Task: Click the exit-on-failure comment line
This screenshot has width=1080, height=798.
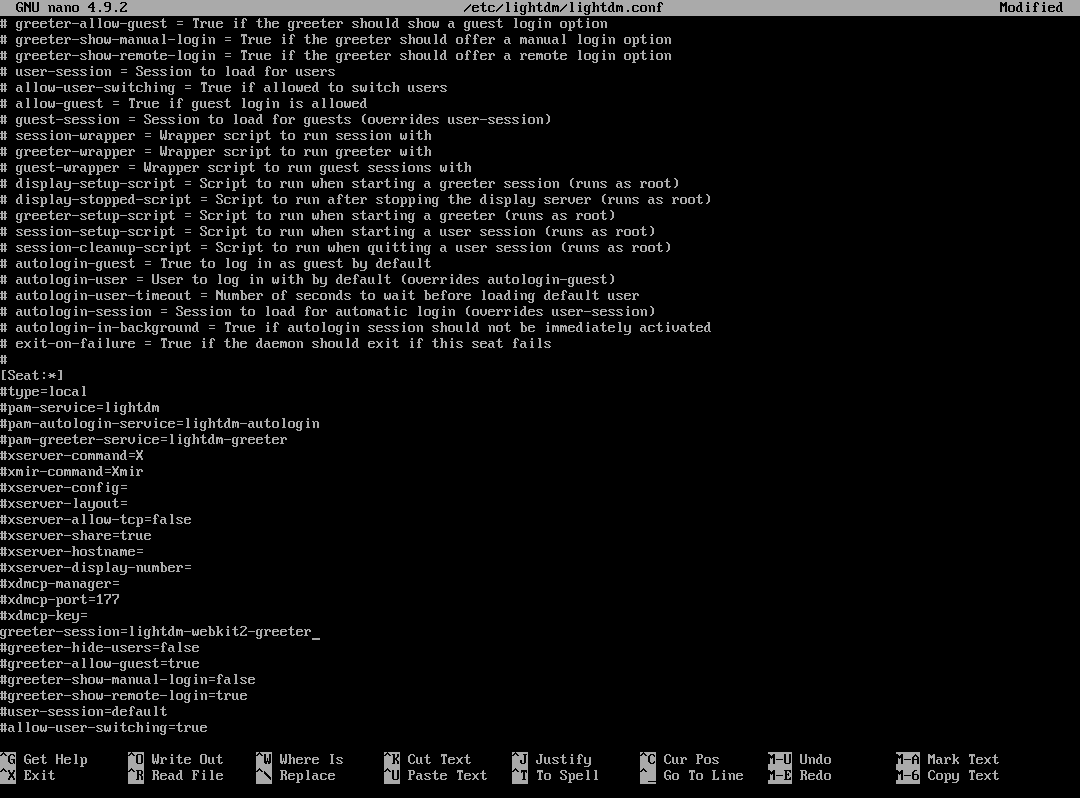Action: tap(276, 343)
